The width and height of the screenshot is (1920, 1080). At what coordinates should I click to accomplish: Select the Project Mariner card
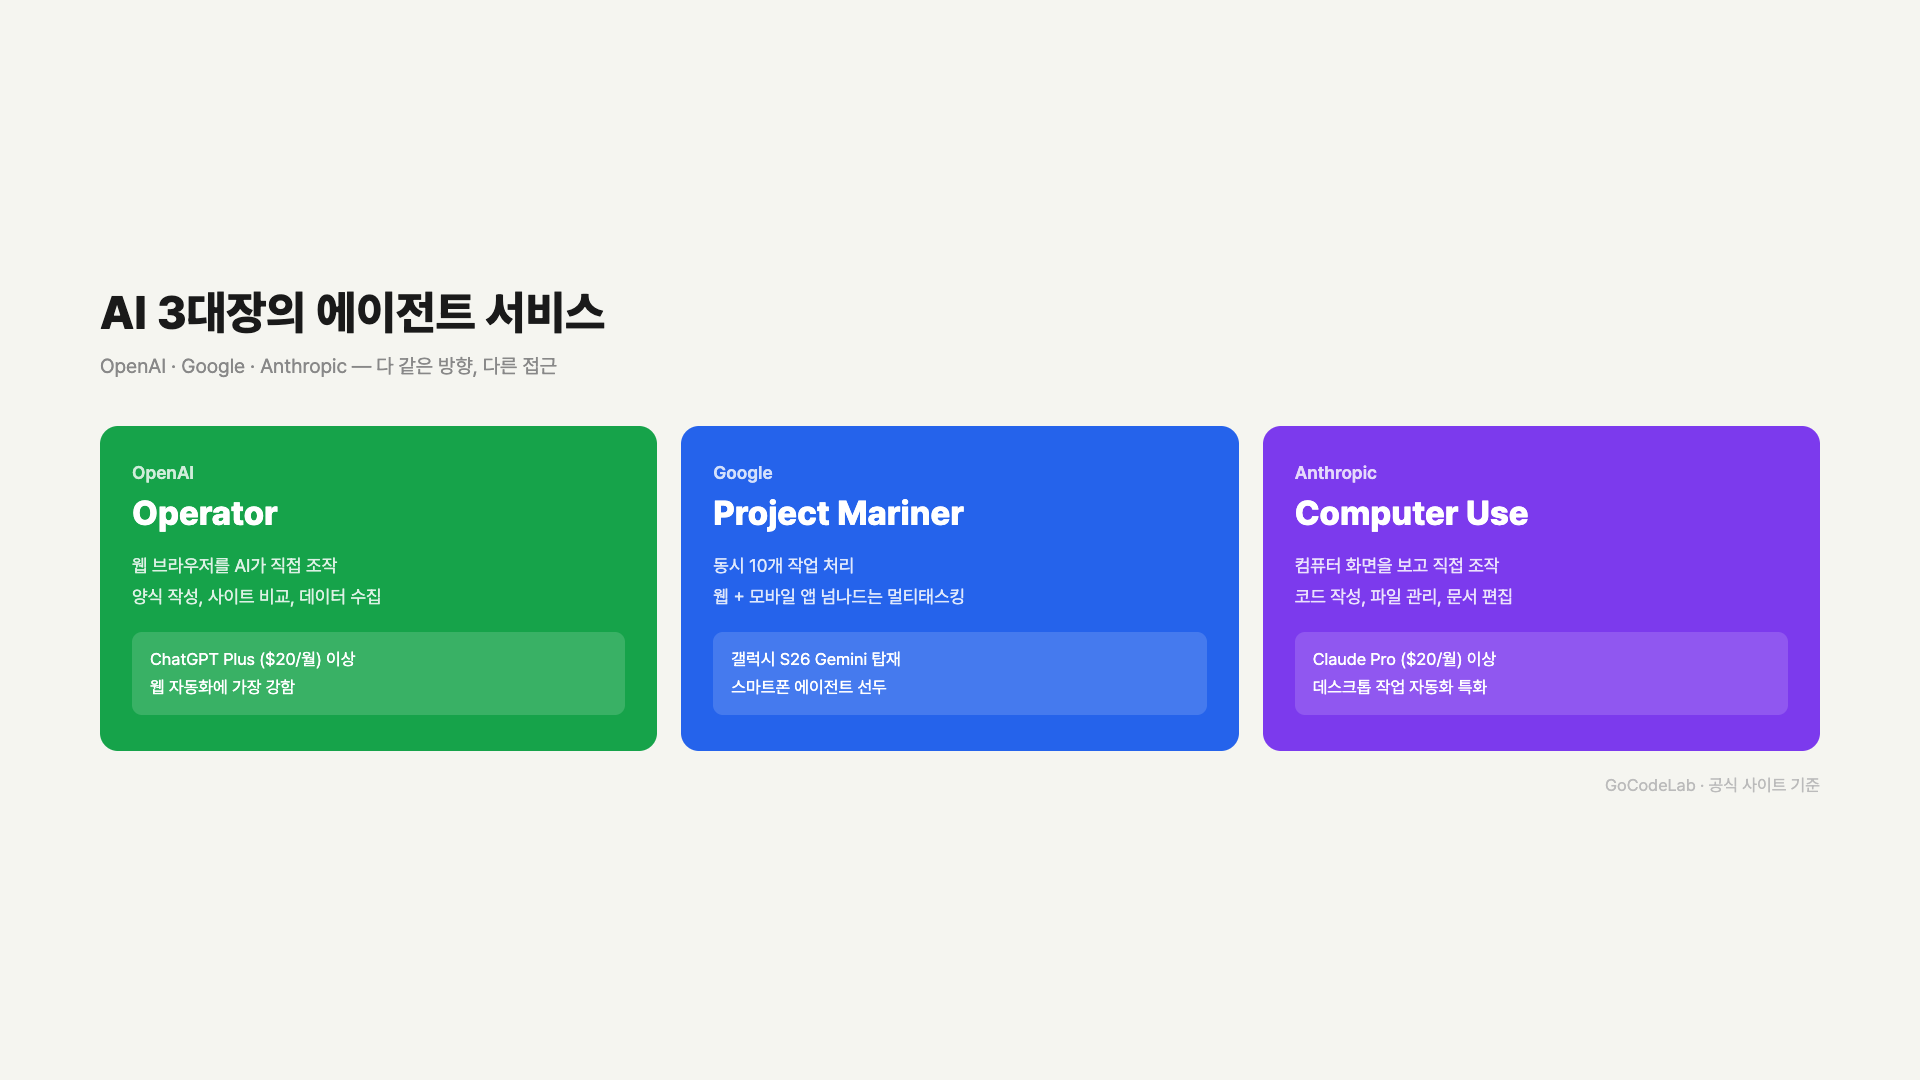[960, 587]
